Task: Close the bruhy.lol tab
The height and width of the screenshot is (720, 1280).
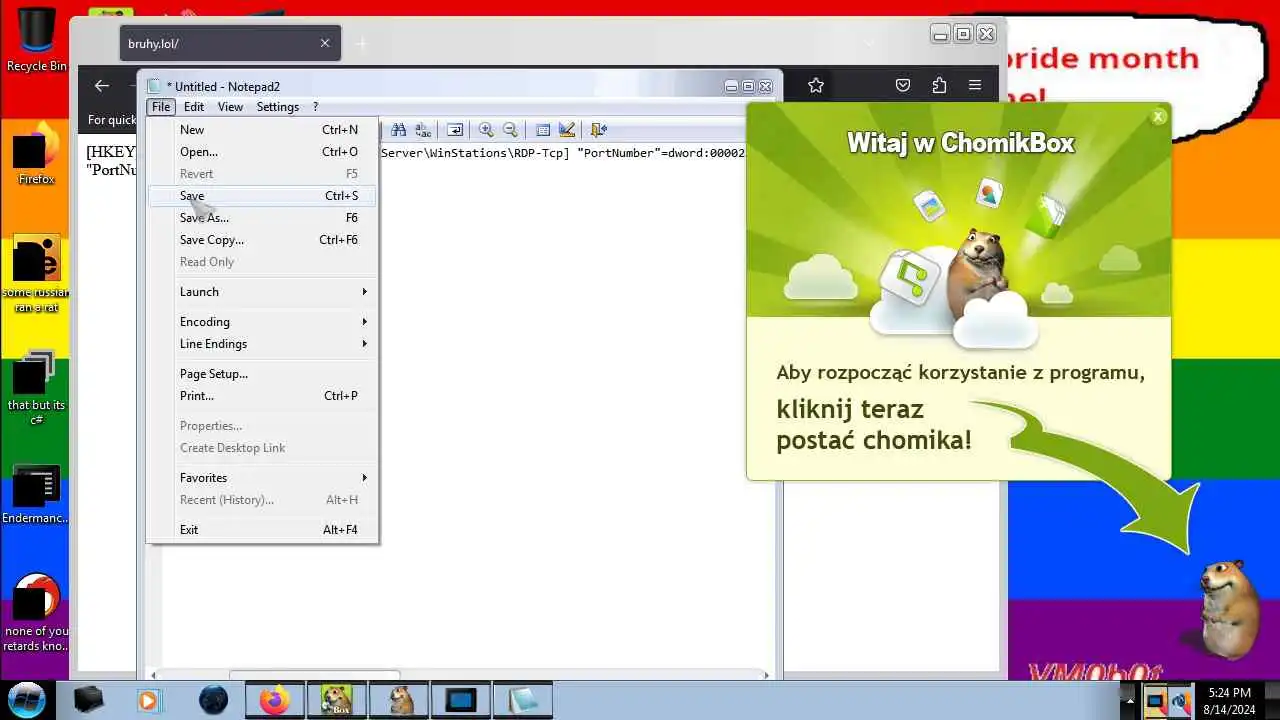Action: coord(325,43)
